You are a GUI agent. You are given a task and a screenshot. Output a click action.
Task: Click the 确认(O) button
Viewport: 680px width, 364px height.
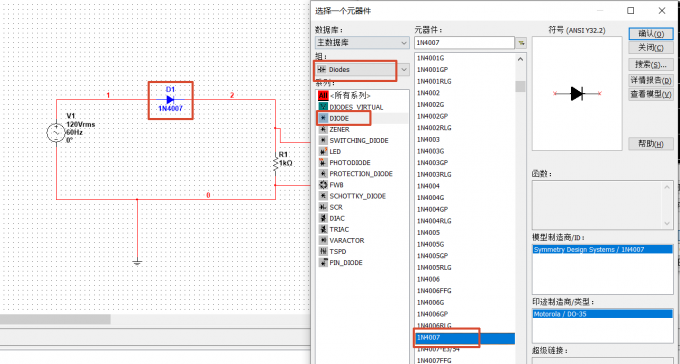(x=651, y=33)
